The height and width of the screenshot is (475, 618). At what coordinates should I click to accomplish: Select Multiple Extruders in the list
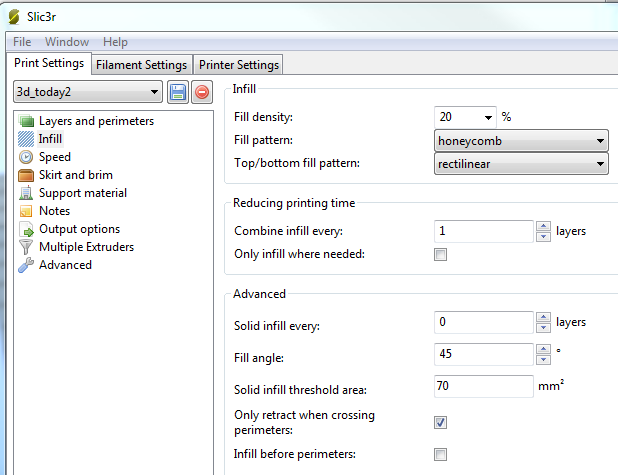coord(86,247)
